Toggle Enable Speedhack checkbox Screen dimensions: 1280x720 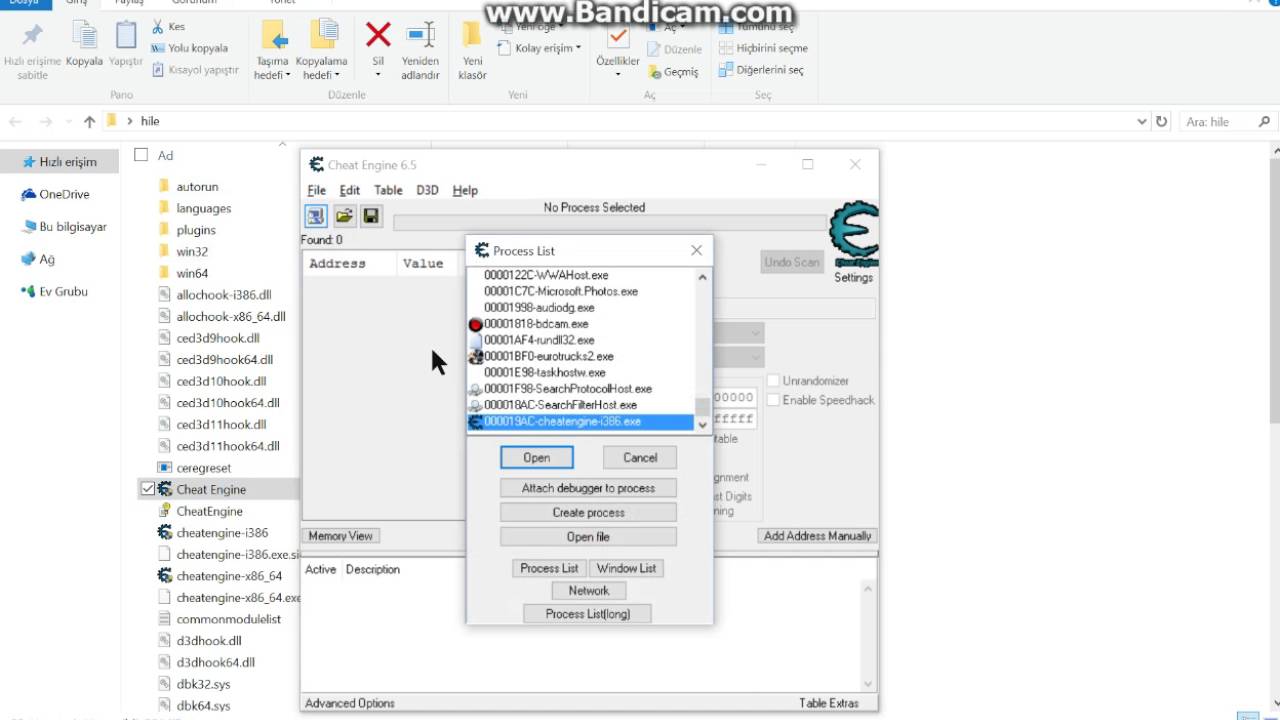coord(773,400)
